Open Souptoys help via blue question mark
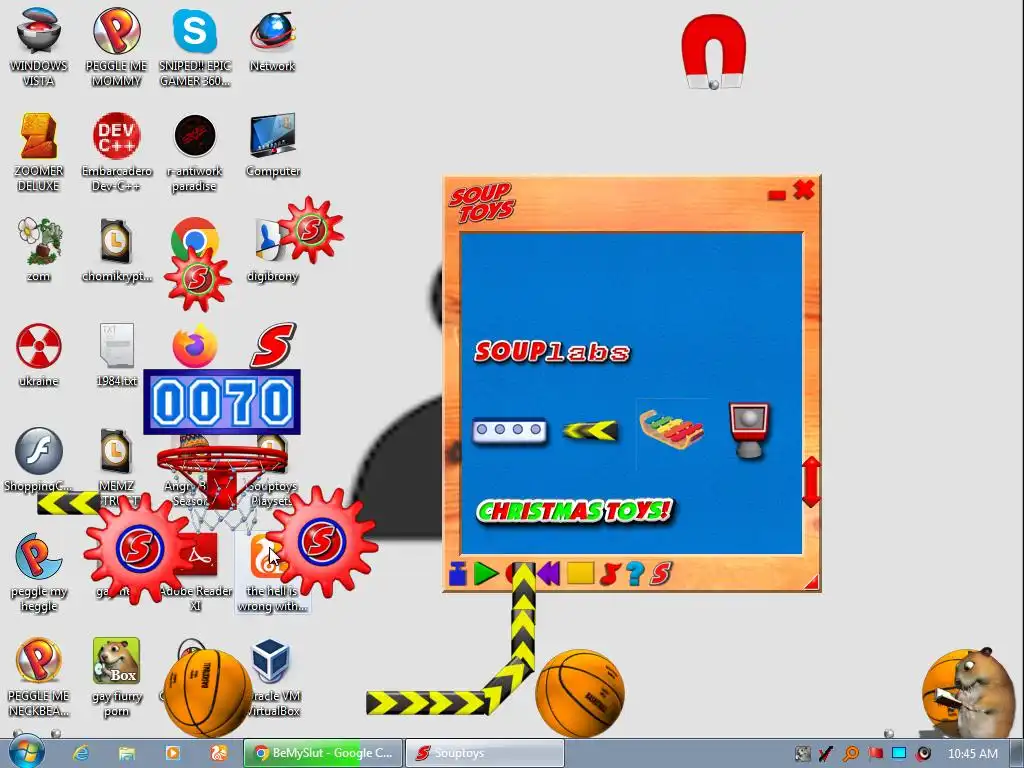Image resolution: width=1024 pixels, height=768 pixels. [x=635, y=574]
